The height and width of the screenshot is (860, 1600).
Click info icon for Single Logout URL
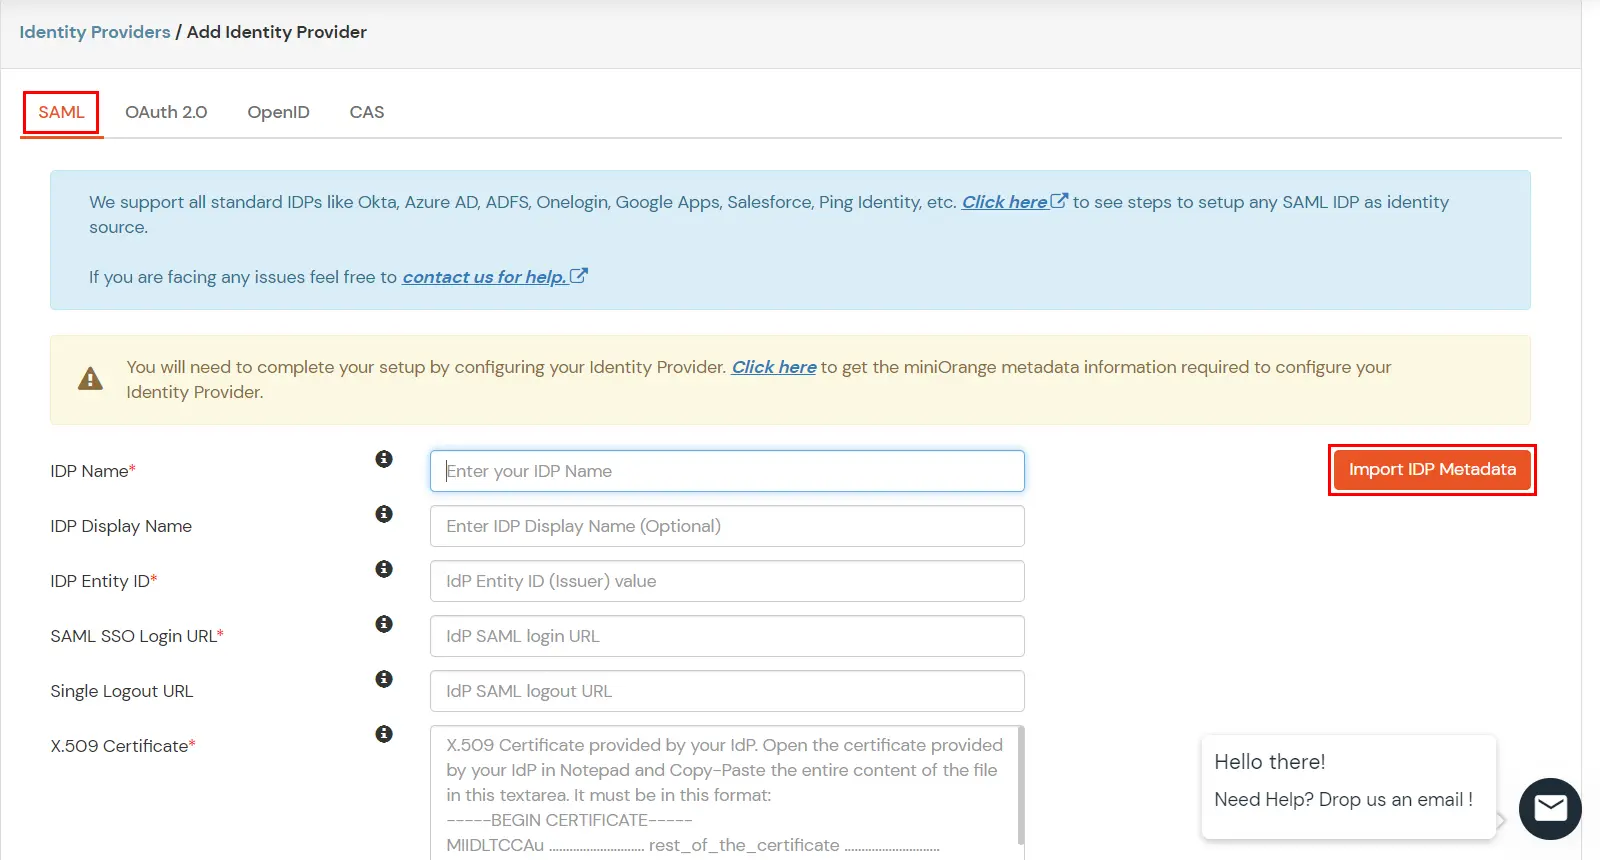(x=384, y=679)
